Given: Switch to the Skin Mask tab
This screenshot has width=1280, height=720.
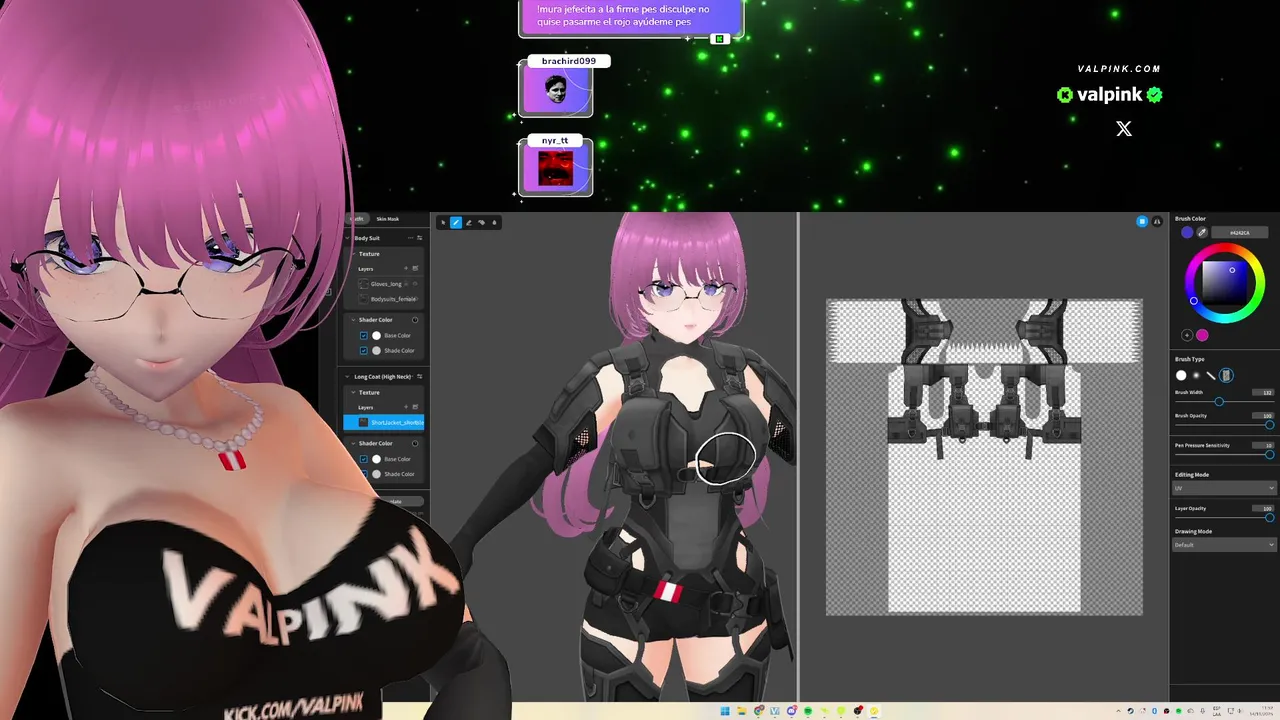Looking at the screenshot, I should pyautogui.click(x=387, y=219).
